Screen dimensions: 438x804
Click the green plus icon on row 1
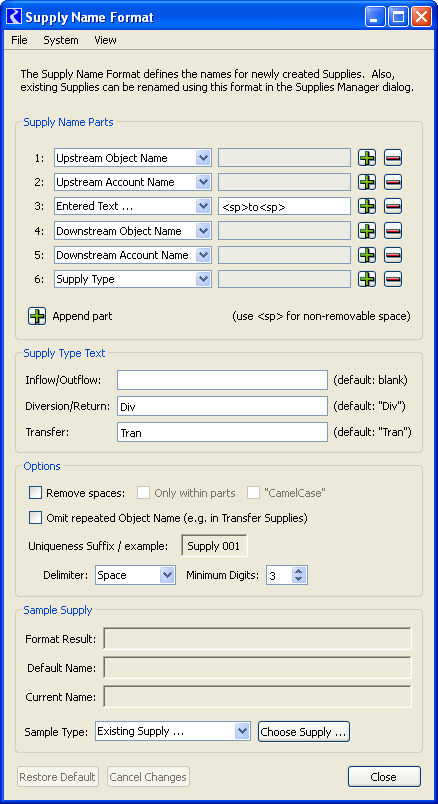367,158
